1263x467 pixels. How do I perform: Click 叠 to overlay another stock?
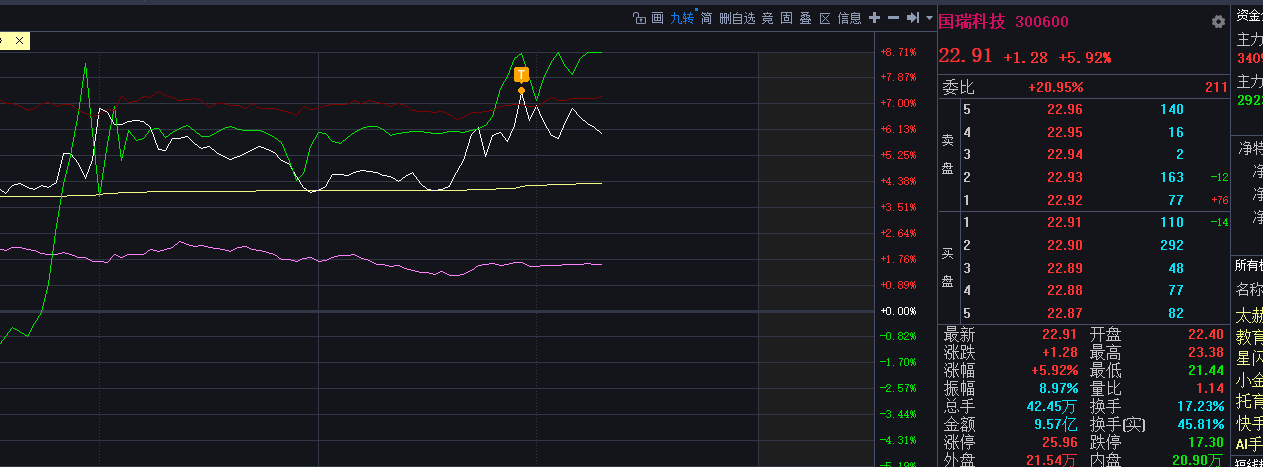(x=805, y=18)
